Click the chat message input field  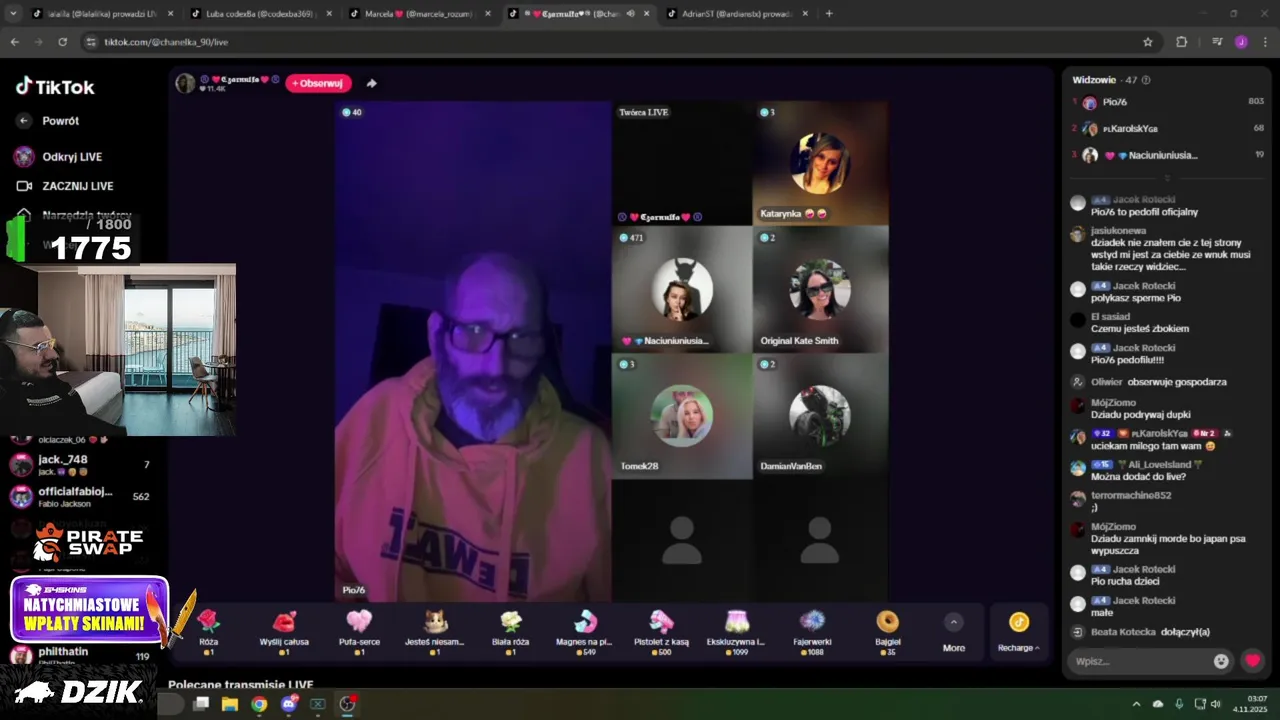pos(1138,661)
